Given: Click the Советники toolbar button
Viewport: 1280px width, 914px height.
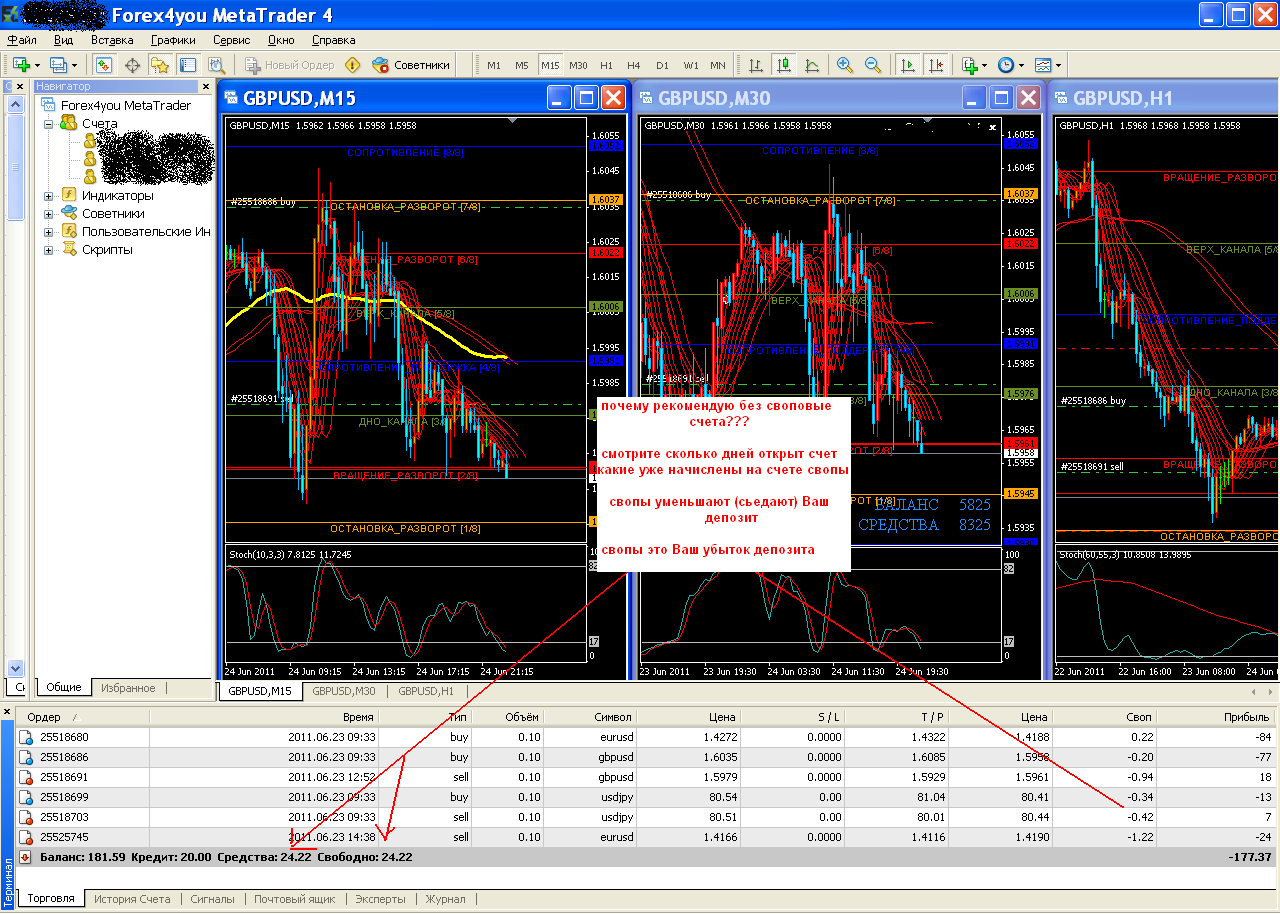Looking at the screenshot, I should coord(411,65).
